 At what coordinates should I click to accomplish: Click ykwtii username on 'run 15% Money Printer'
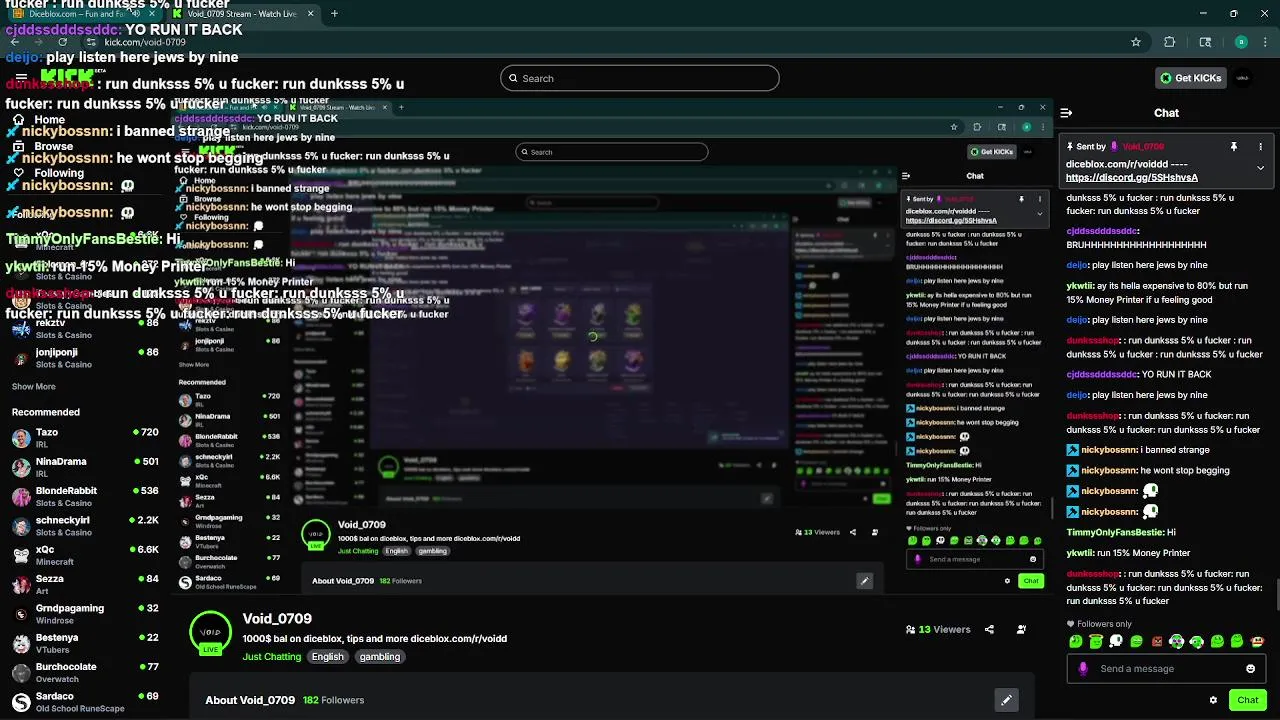pos(1080,553)
